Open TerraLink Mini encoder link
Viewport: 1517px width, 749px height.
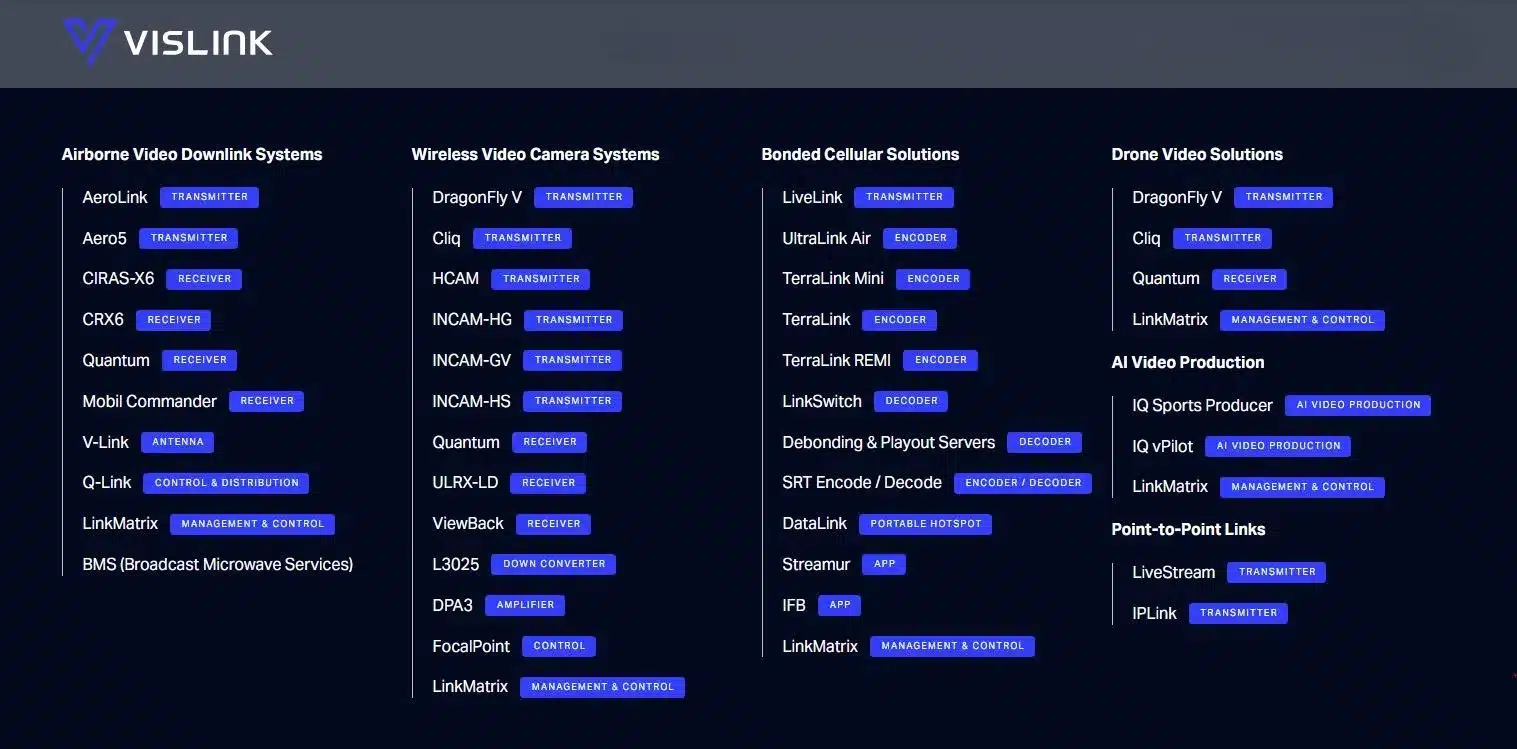(x=833, y=279)
